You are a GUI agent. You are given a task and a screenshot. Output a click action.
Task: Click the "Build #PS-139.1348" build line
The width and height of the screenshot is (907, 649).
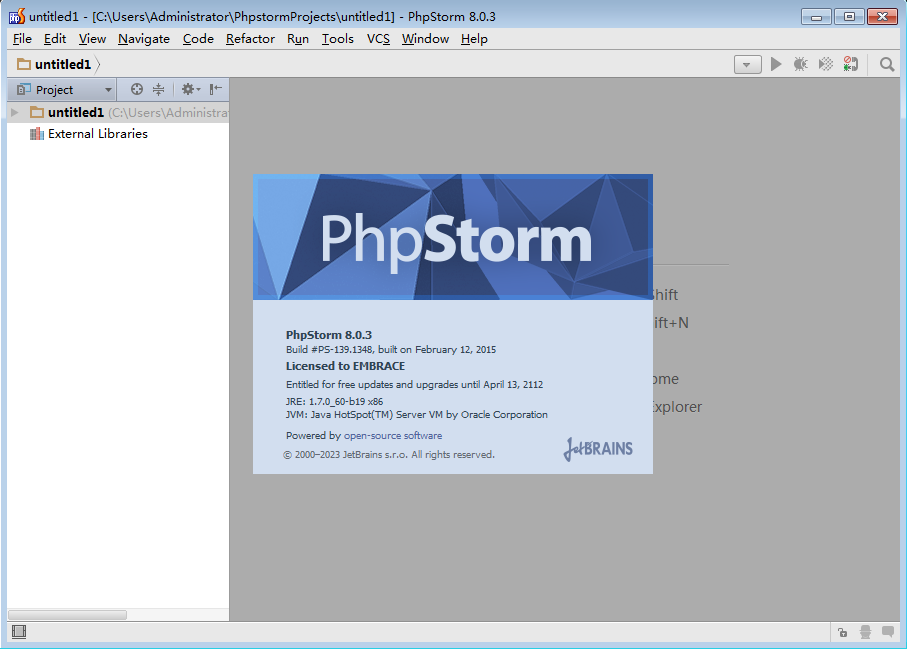pyautogui.click(x=390, y=349)
